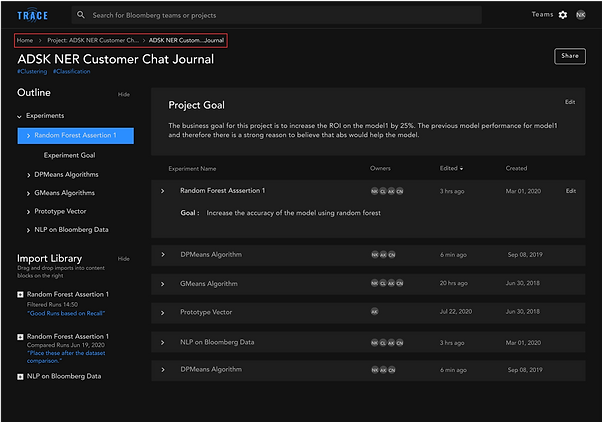This screenshot has height=422, width=602.
Task: Expand the GMeans Algorithm row chevron
Action: (162, 284)
